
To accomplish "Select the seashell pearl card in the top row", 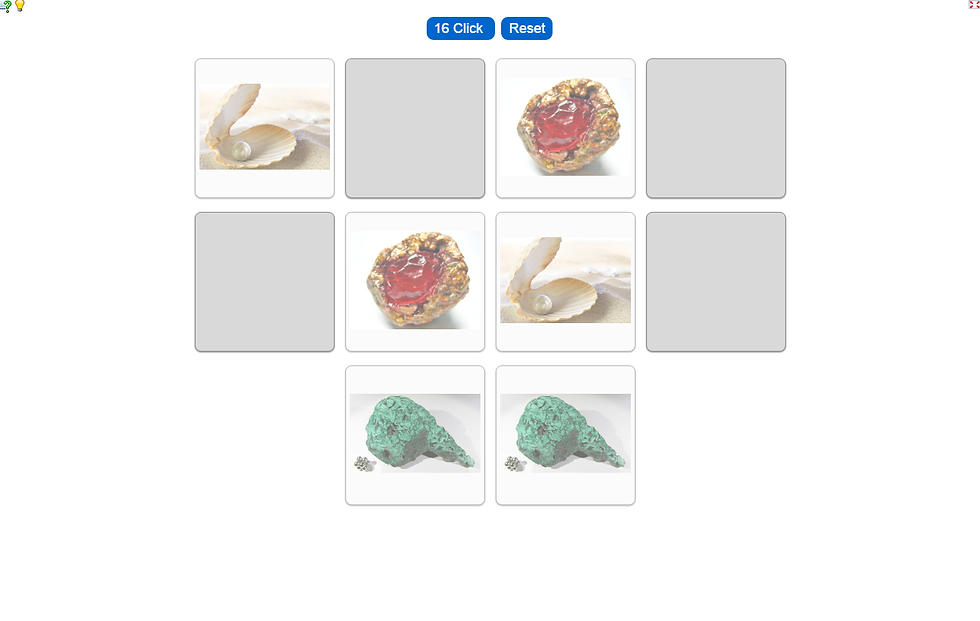I will tap(264, 128).
